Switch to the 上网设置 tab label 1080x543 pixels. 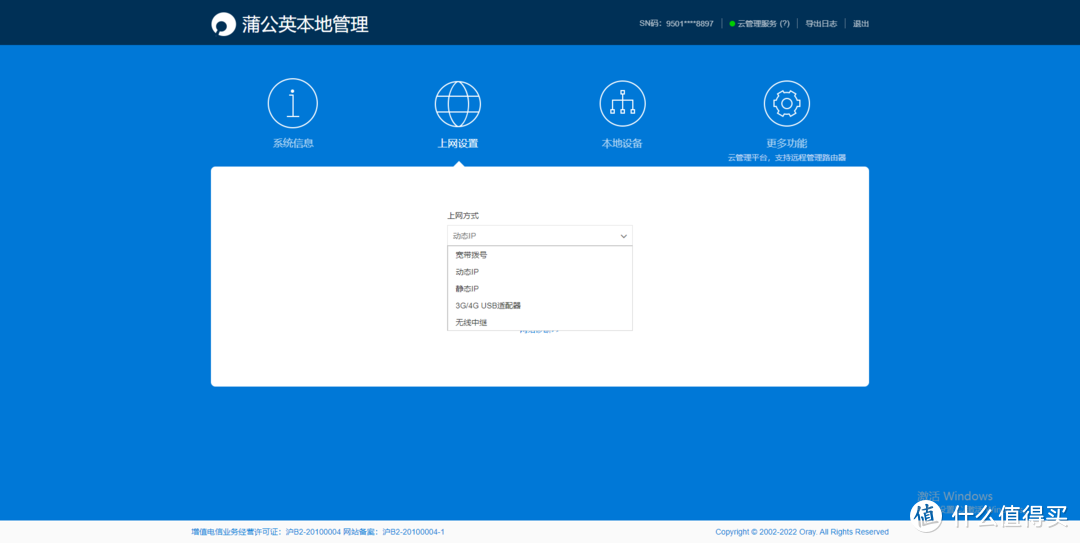(457, 143)
